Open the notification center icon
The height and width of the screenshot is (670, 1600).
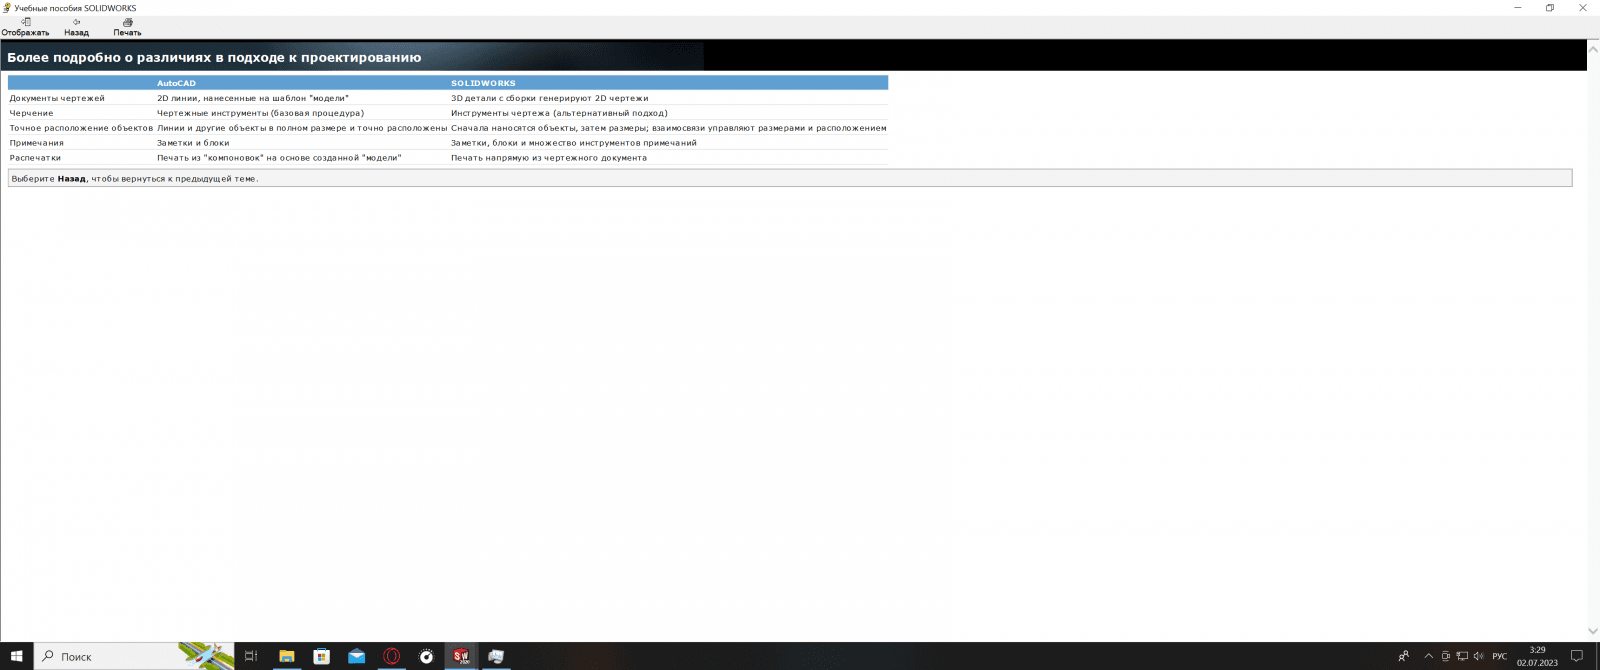tap(1577, 656)
